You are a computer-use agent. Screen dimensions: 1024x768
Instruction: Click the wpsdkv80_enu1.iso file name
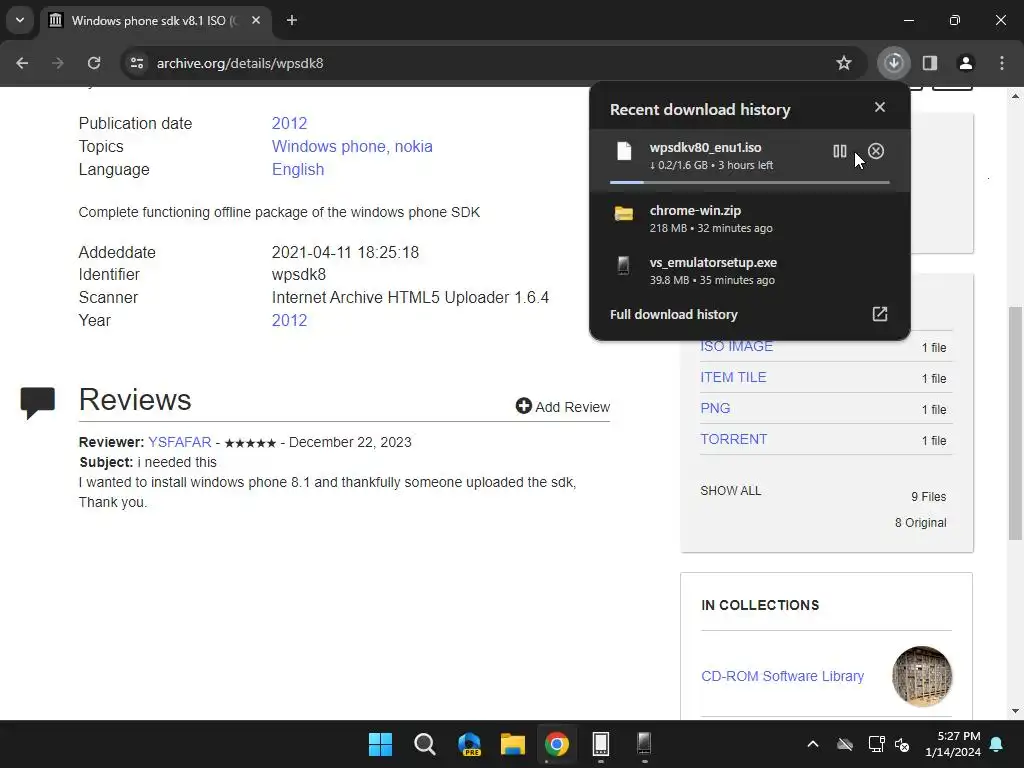point(705,148)
